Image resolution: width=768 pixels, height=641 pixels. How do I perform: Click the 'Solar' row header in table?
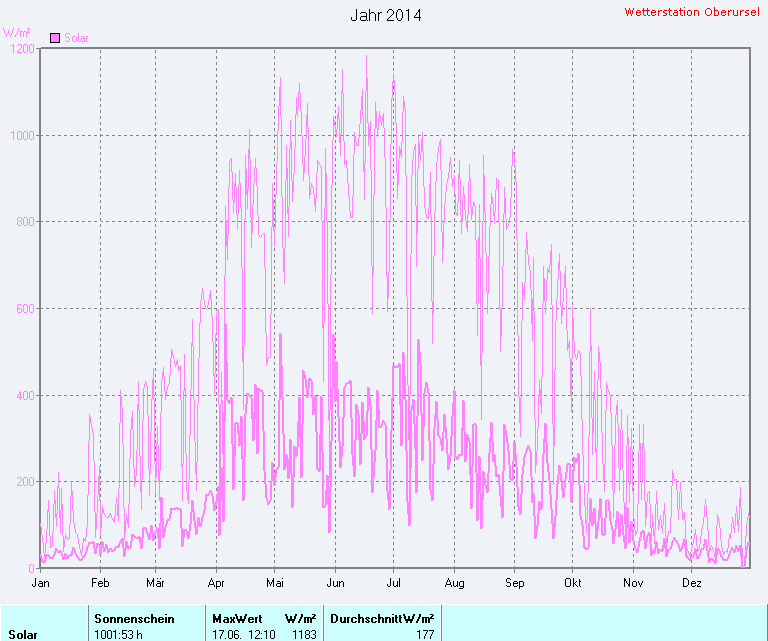(23, 635)
